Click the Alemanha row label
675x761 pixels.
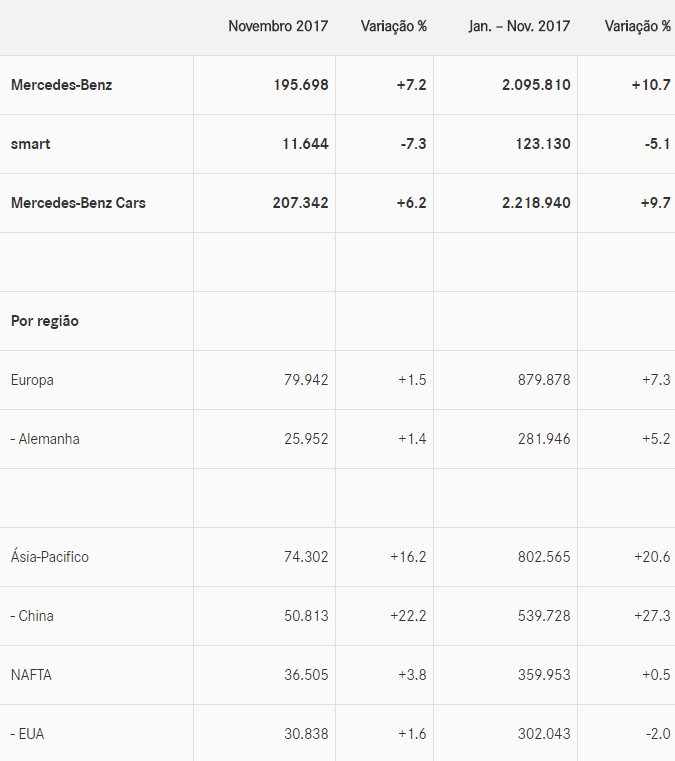(45, 439)
